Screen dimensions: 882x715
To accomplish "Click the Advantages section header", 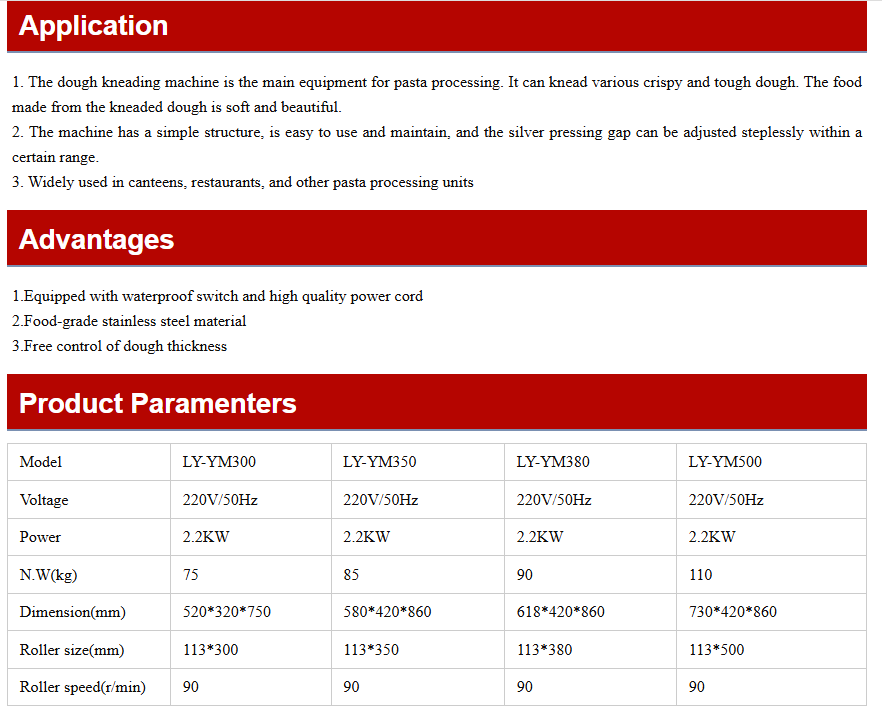I will tap(97, 240).
